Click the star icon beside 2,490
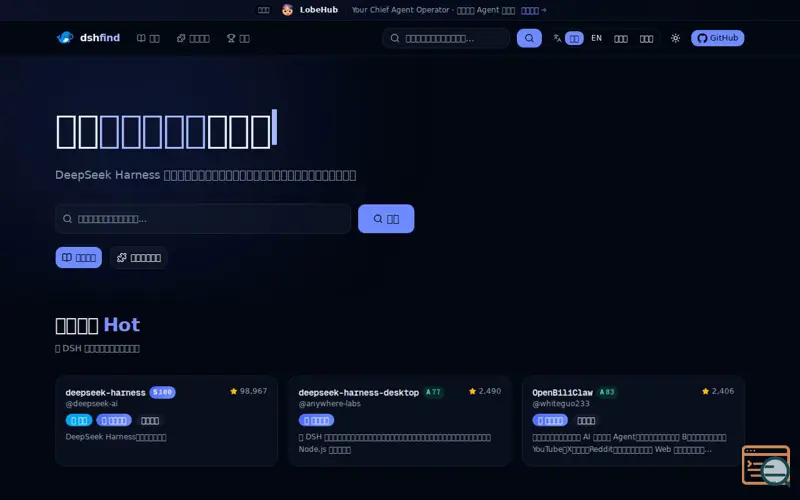The height and width of the screenshot is (500, 800). (472, 391)
